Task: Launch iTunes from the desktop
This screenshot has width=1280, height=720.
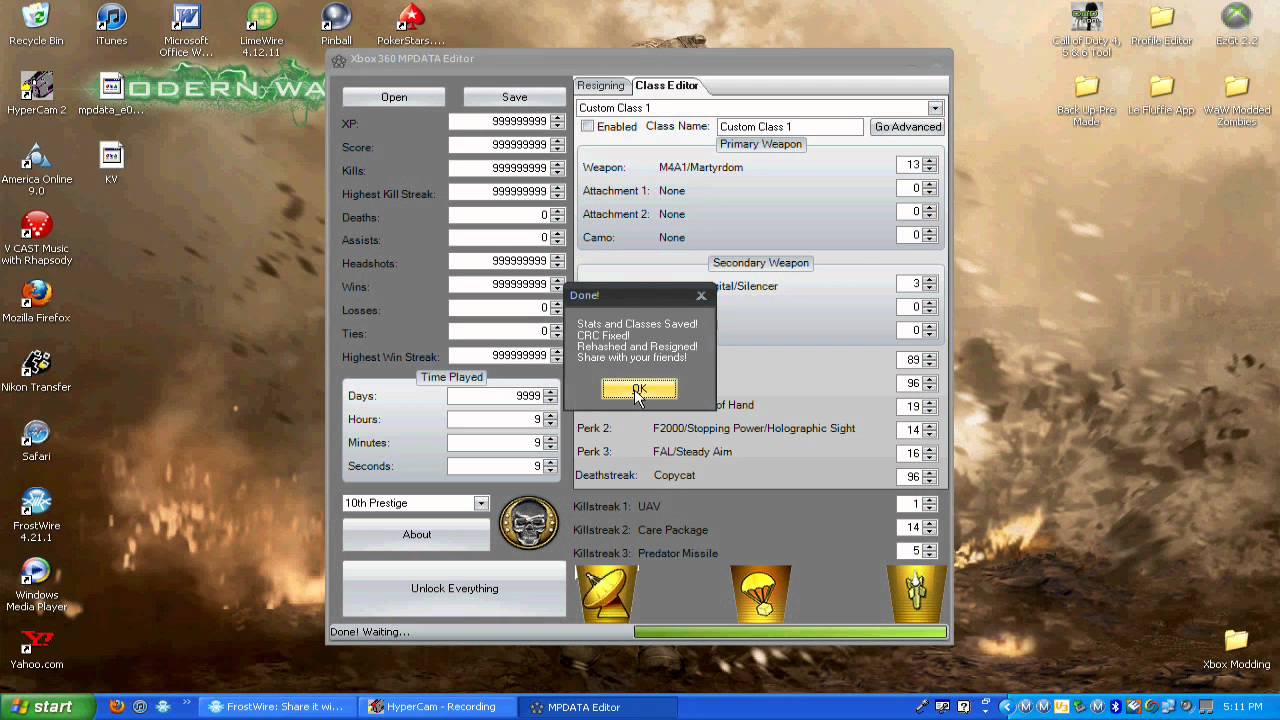Action: (x=111, y=25)
